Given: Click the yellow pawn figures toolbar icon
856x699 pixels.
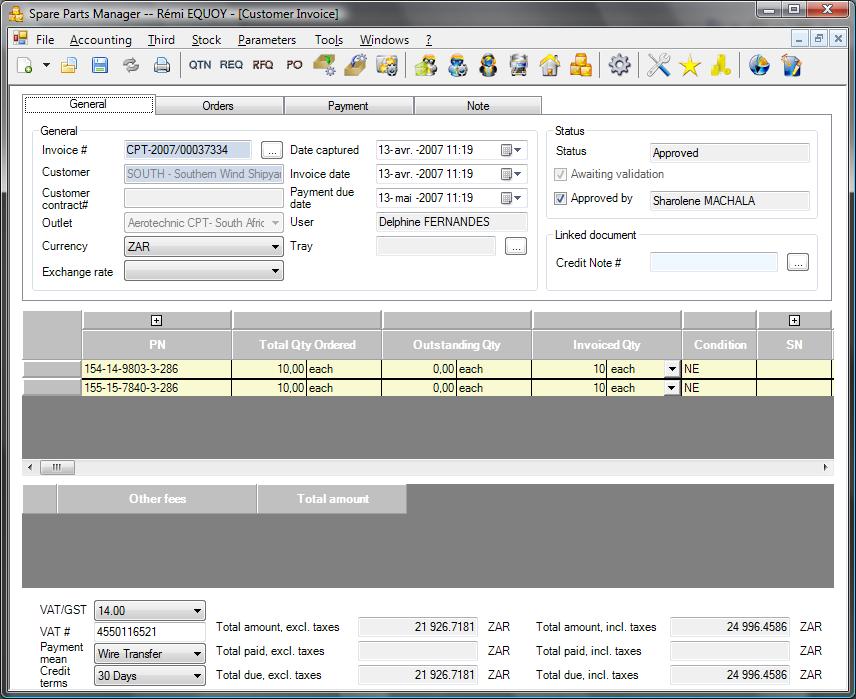Looking at the screenshot, I should (x=721, y=66).
